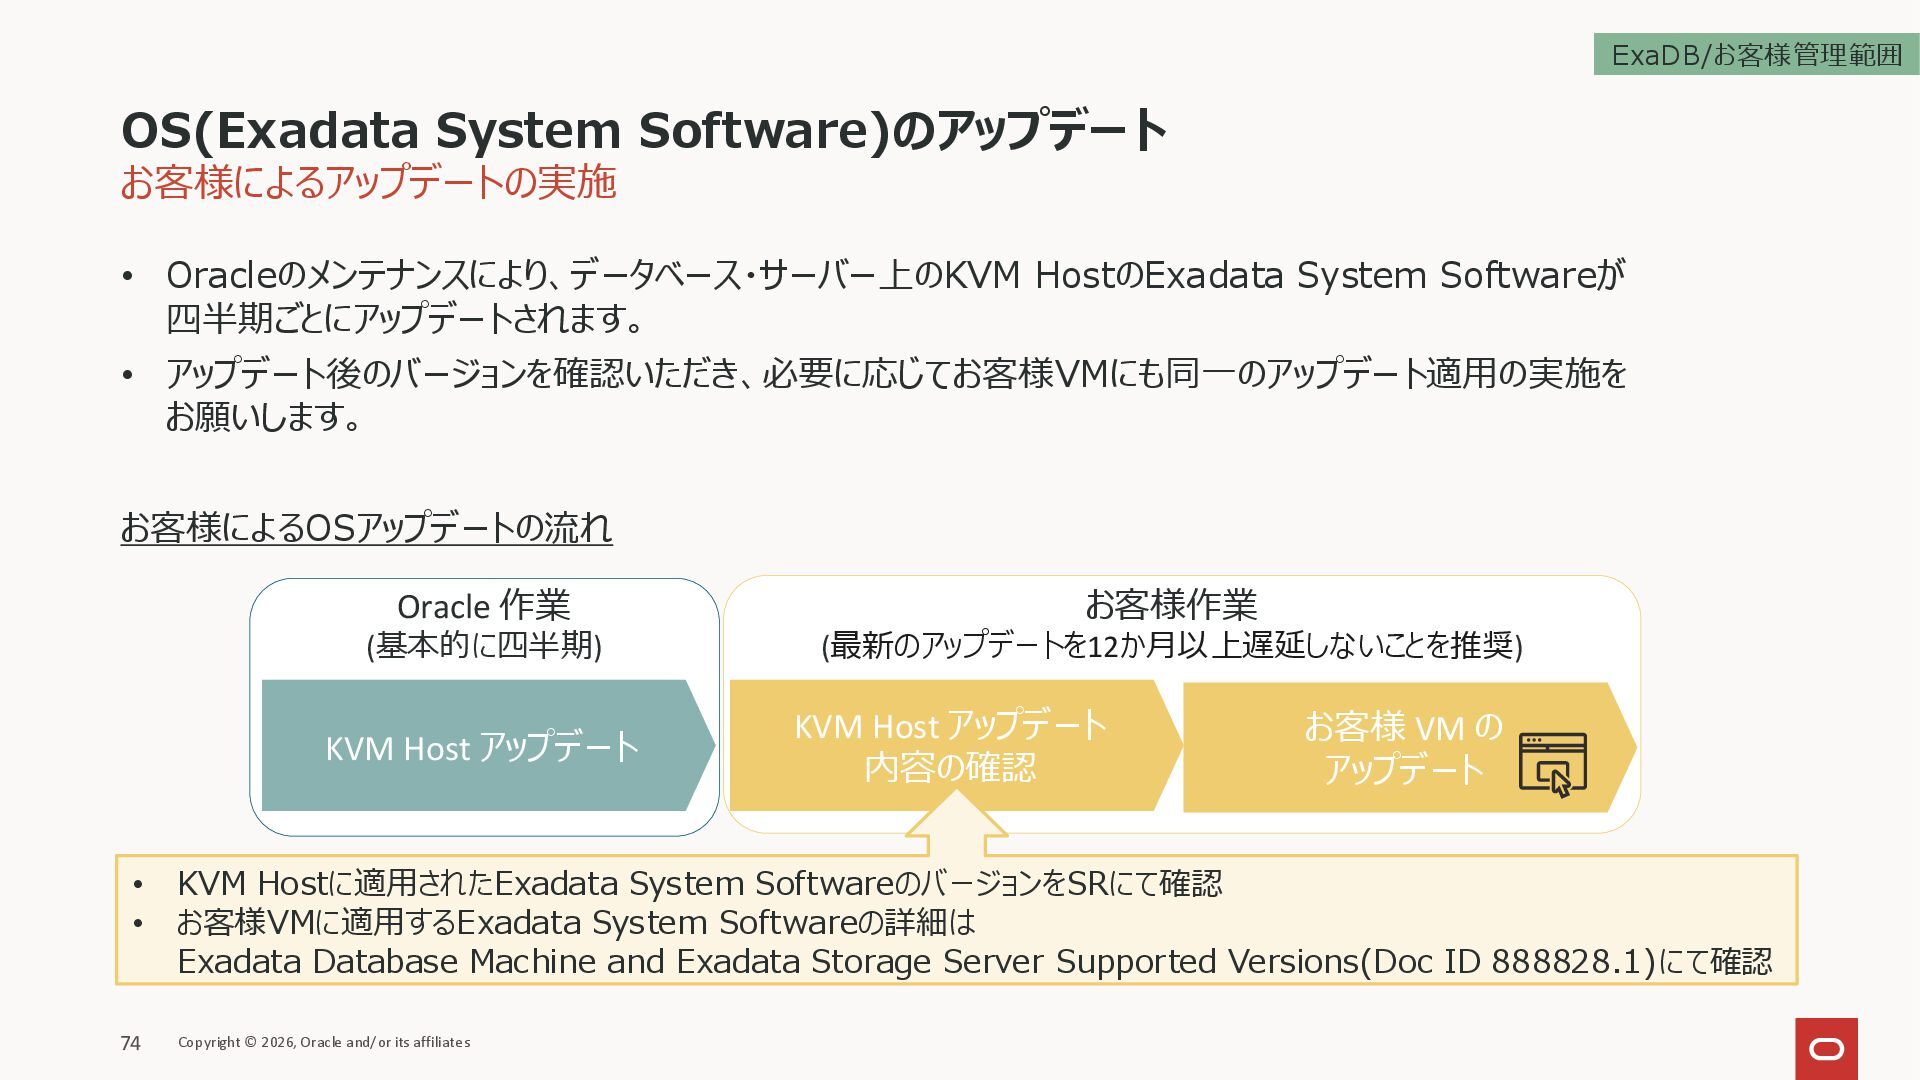
Task: Click the KVM Hostに適用された note line
Action: coord(698,884)
